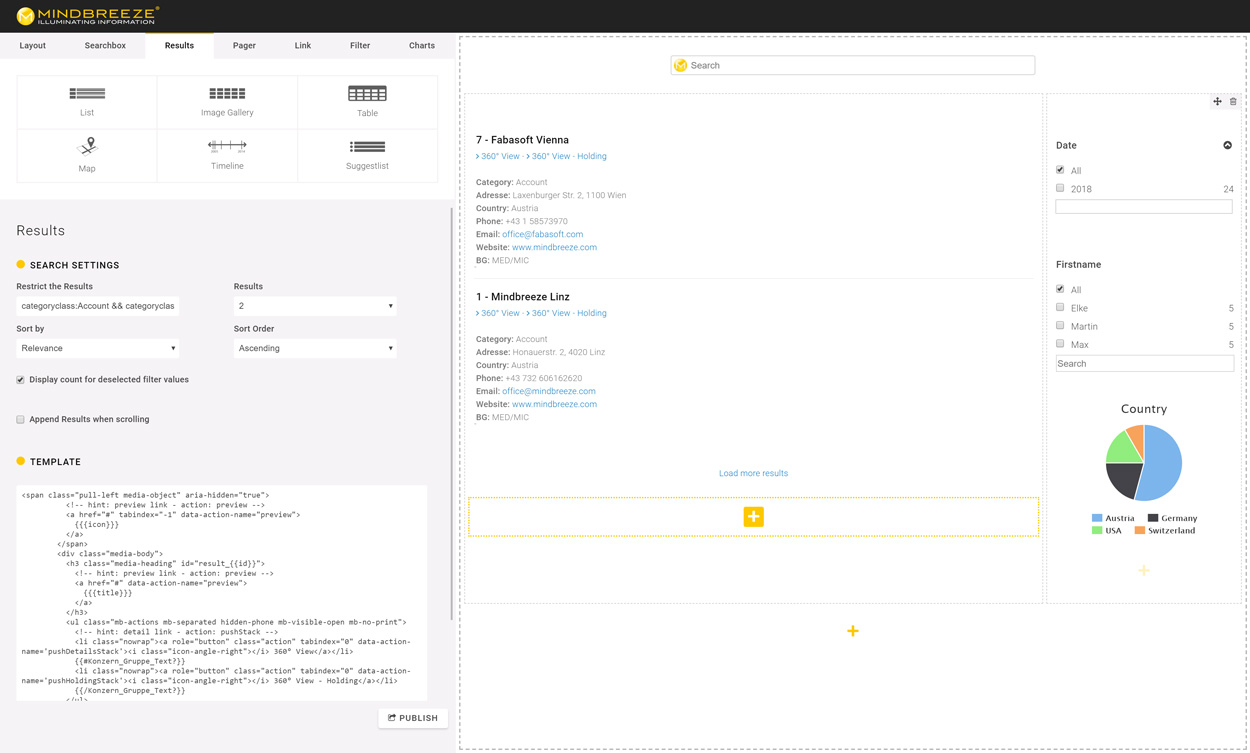Open the Sort by Relevance dropdown

tap(98, 348)
